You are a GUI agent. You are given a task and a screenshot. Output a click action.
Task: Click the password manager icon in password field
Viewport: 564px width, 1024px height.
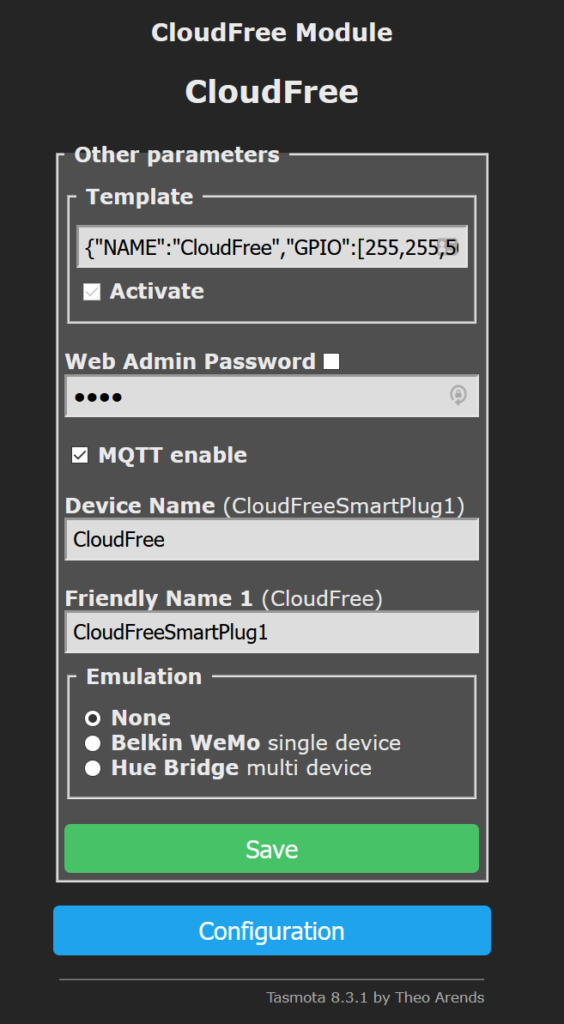coord(458,395)
